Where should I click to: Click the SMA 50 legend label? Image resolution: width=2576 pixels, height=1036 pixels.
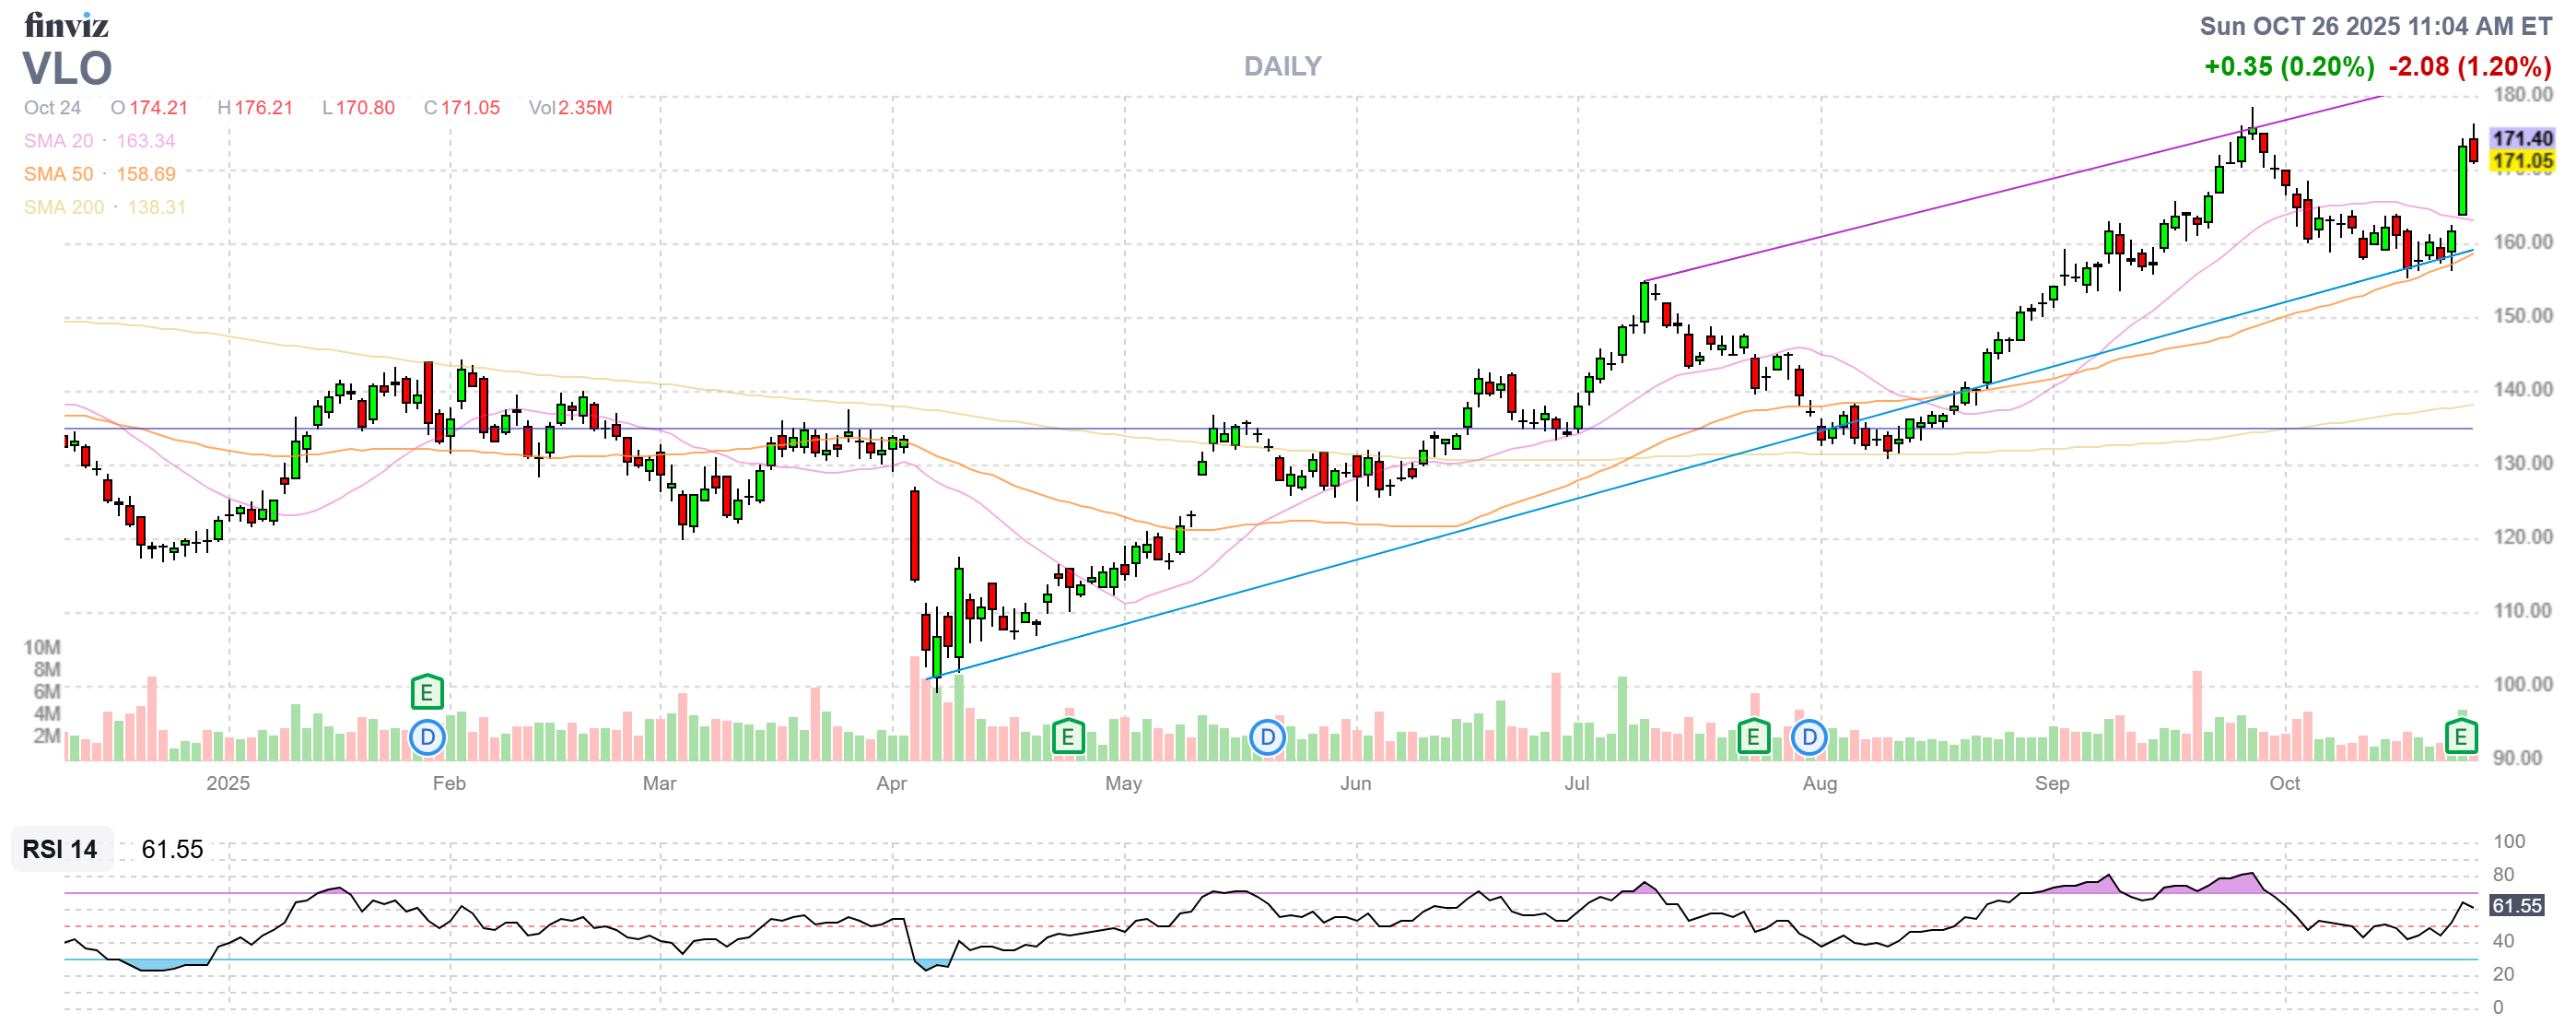coord(58,174)
